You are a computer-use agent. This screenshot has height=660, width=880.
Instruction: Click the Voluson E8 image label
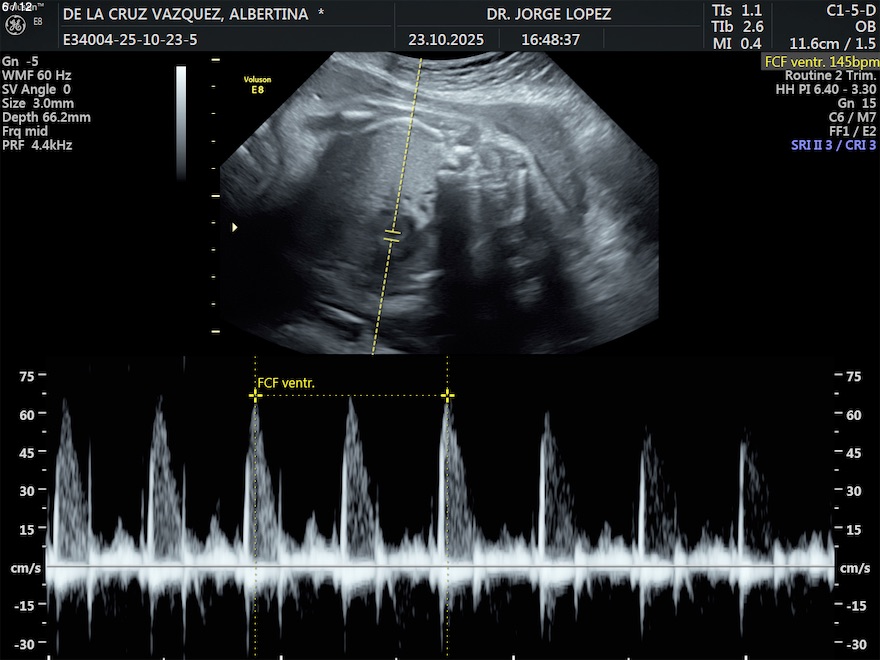coord(257,83)
